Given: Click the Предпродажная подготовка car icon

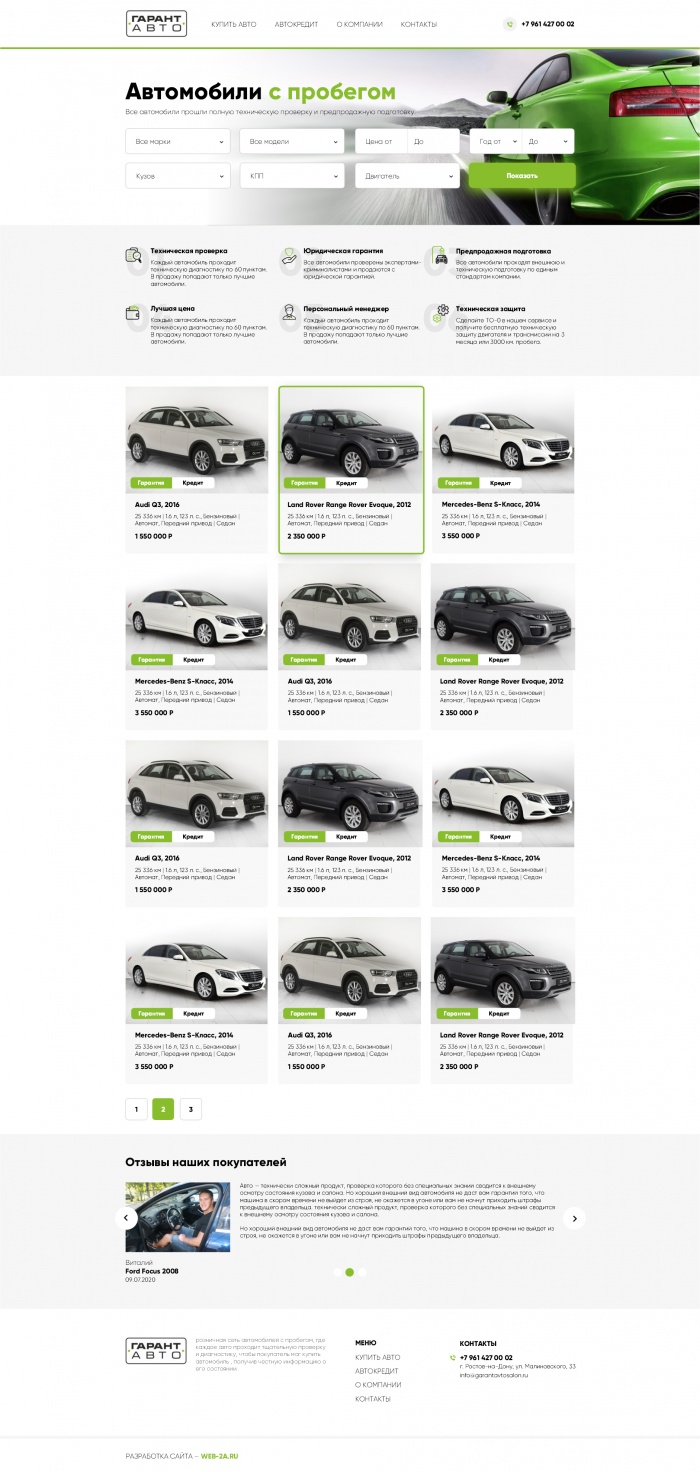Looking at the screenshot, I should (438, 256).
